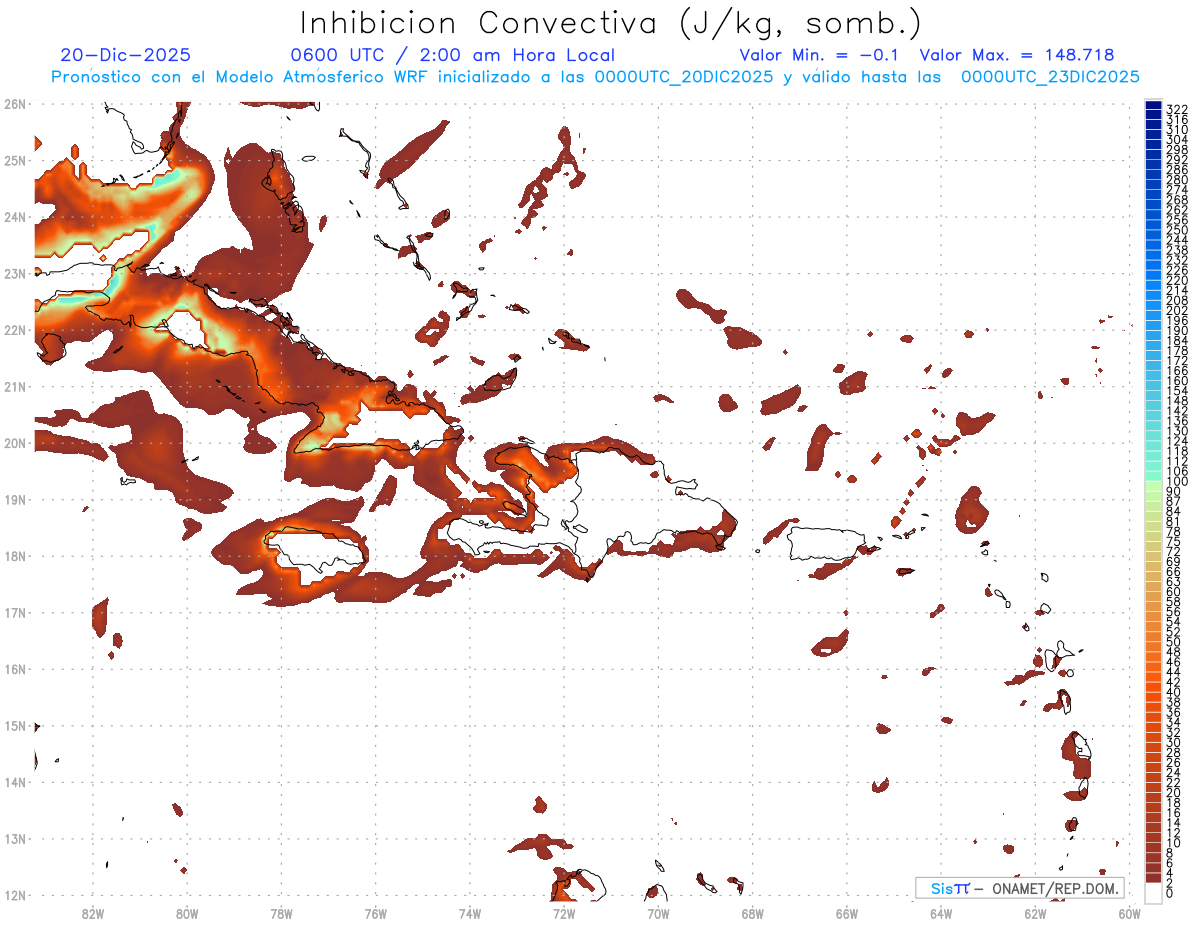Click the '24N' latitude label
Viewport: 1200px width, 927px height.
point(15,217)
